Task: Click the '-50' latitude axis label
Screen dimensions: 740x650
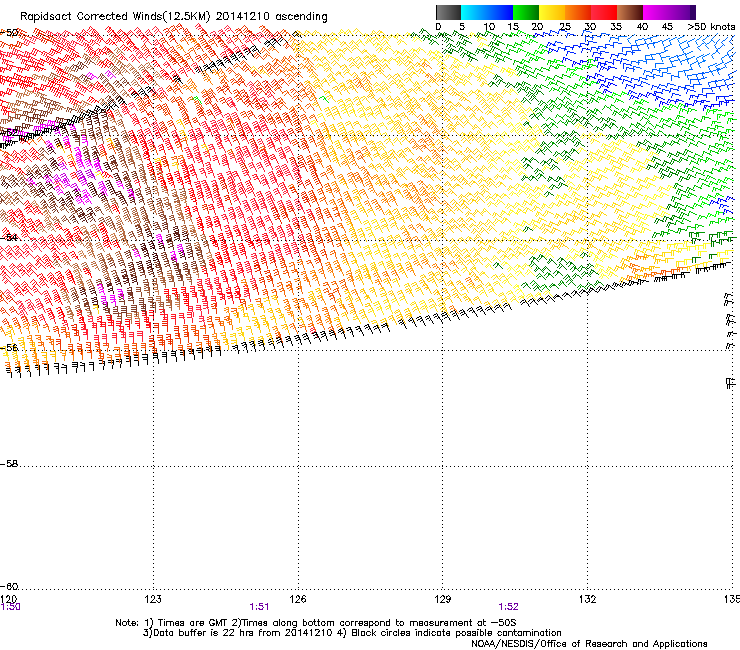Action: tap(9, 33)
